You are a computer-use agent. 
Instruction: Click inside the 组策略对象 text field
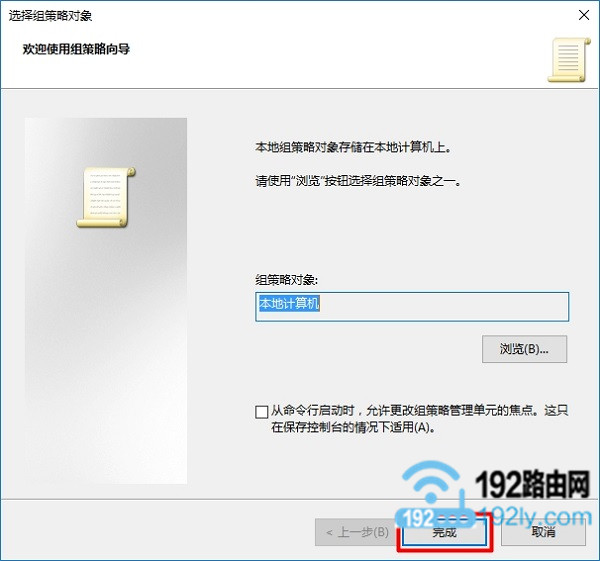click(412, 307)
